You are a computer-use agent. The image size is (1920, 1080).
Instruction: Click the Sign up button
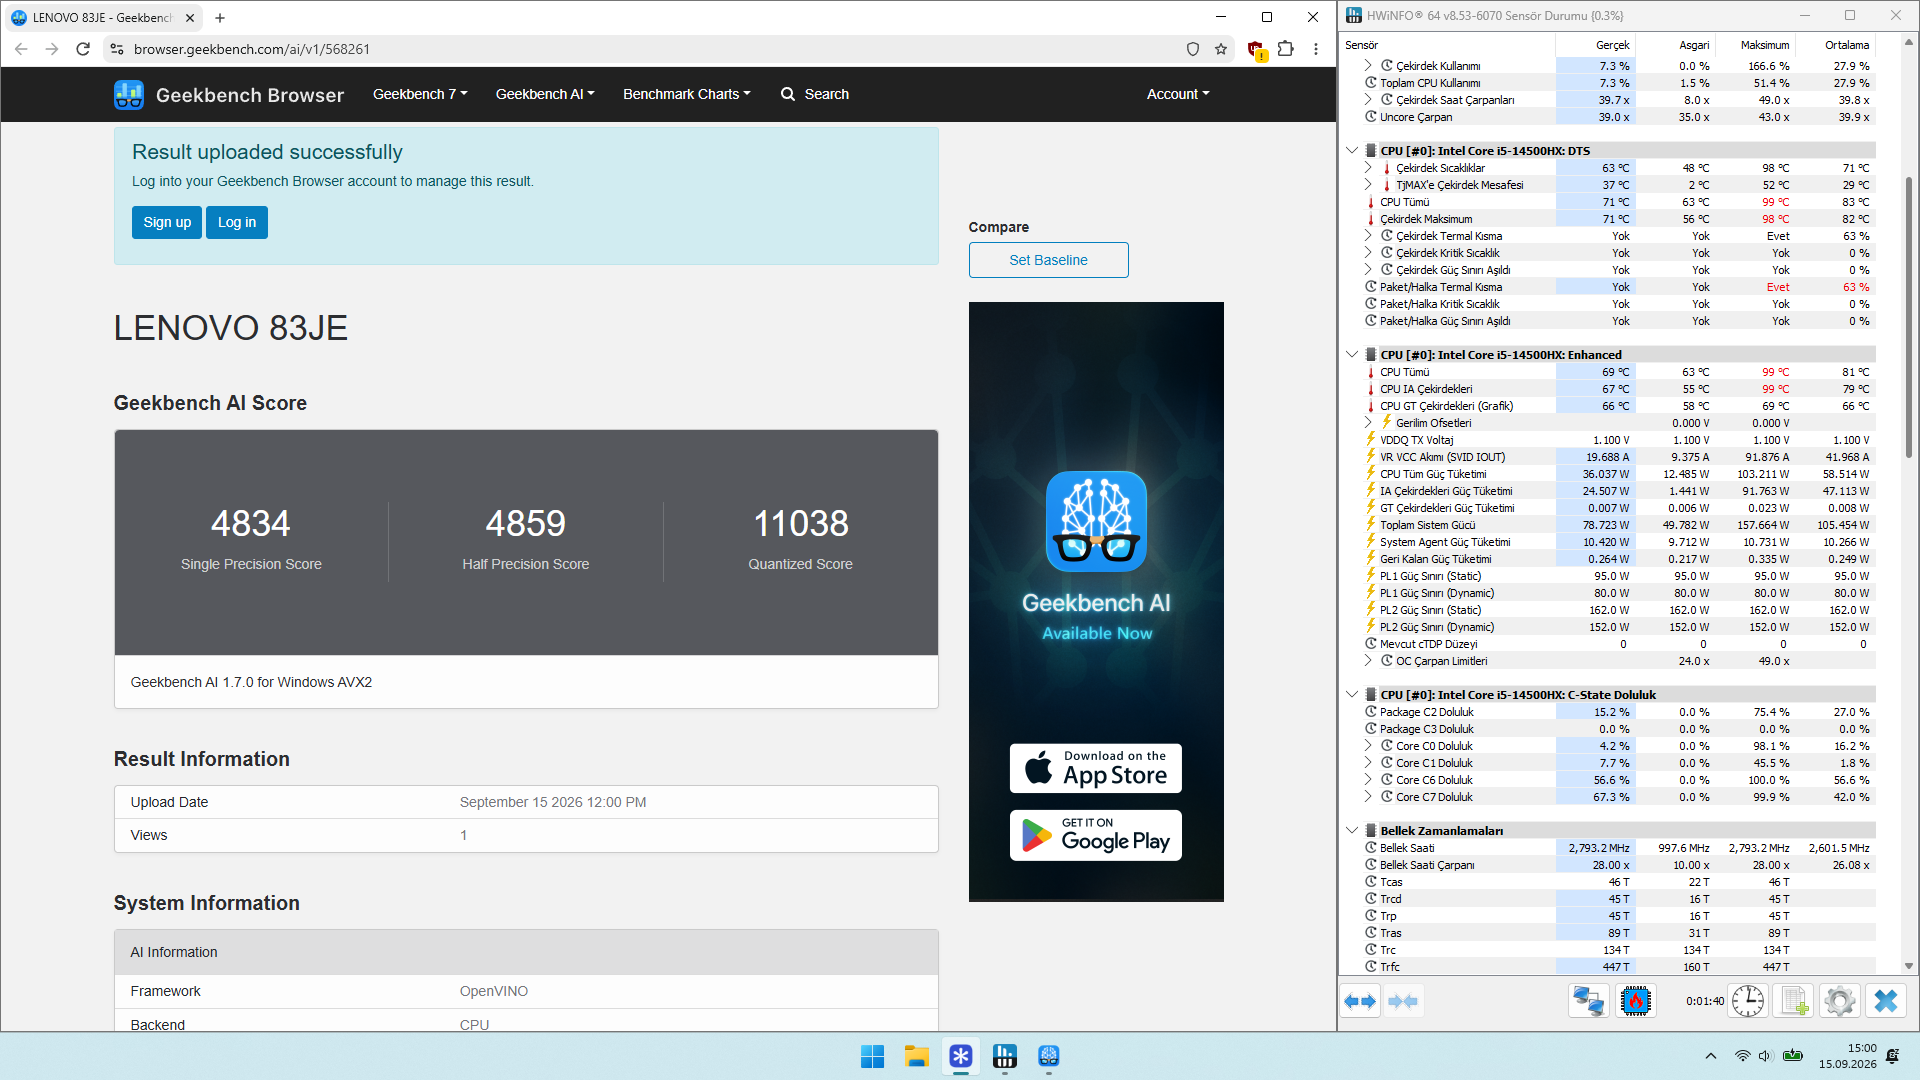167,222
